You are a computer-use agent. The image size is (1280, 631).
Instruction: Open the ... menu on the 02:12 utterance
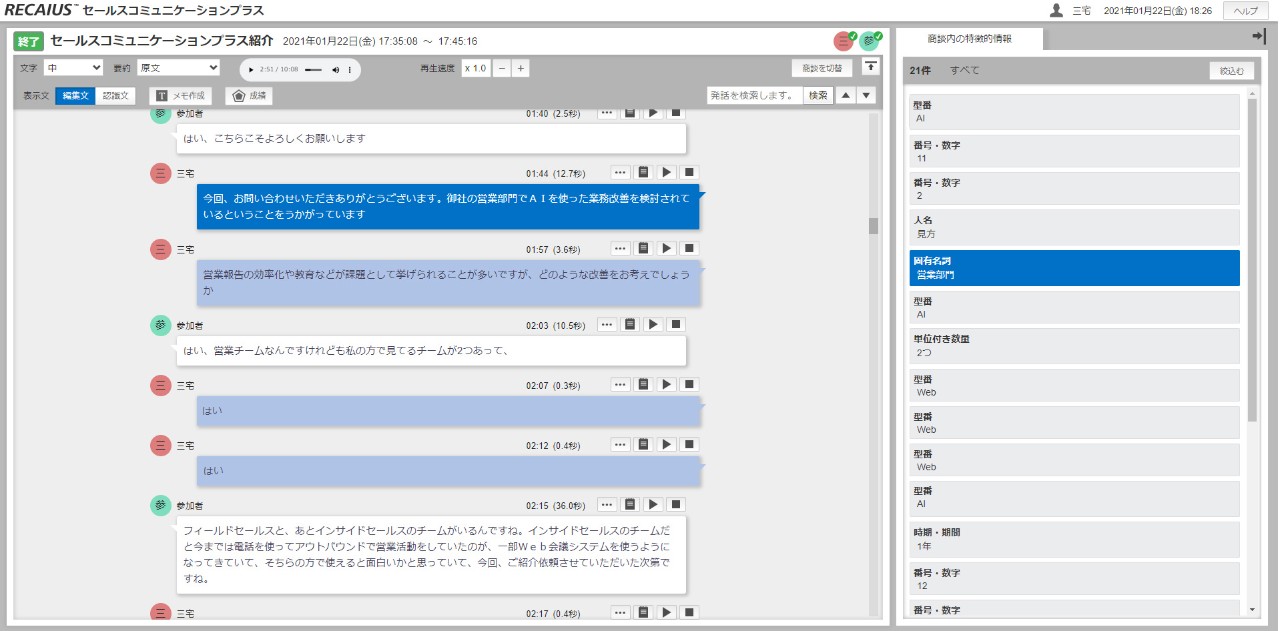pos(621,445)
